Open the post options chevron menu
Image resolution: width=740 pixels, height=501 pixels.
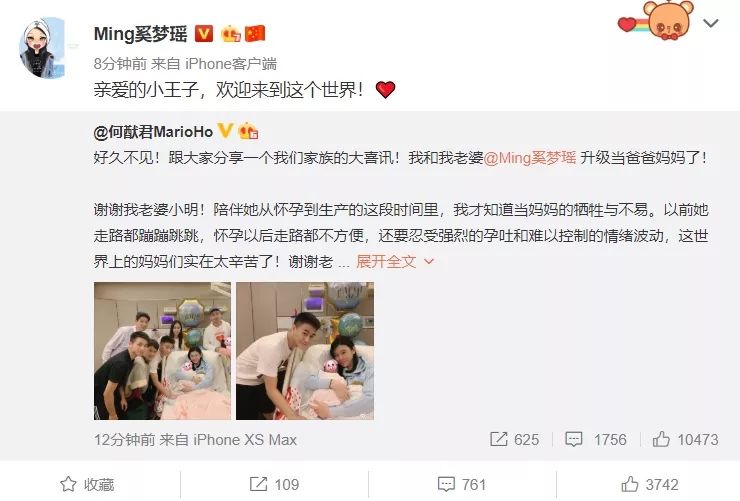710,23
